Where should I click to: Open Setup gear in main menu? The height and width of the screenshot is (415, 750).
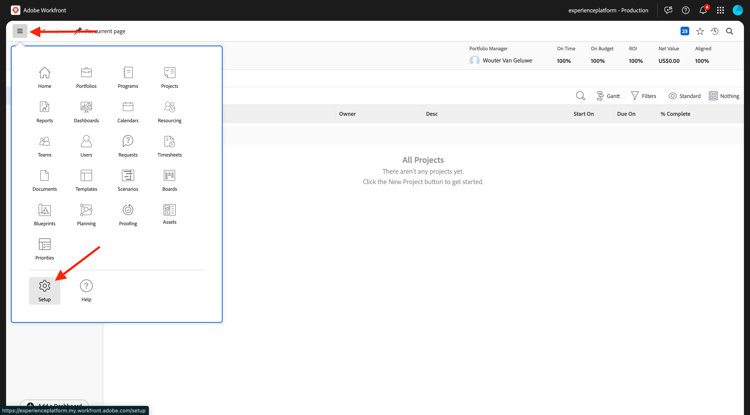[x=44, y=291]
